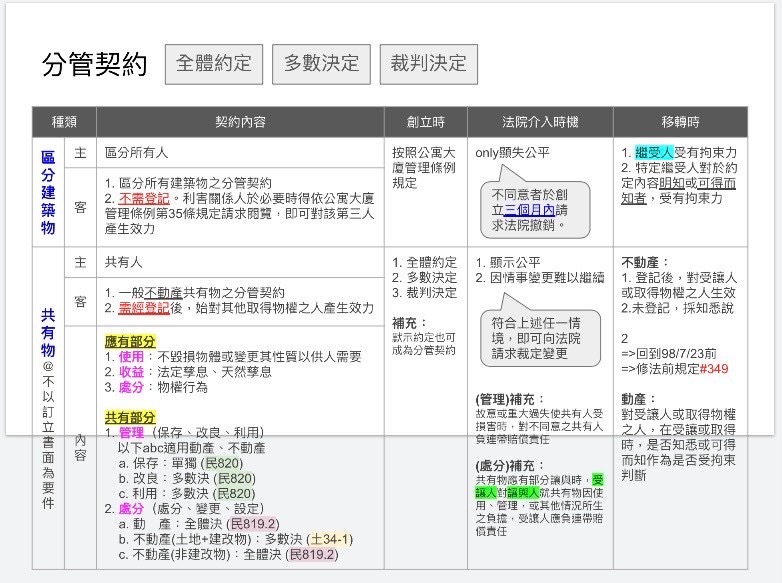Click the (管理)補充： heading
Image resolution: width=782 pixels, height=583 pixels.
(x=510, y=399)
